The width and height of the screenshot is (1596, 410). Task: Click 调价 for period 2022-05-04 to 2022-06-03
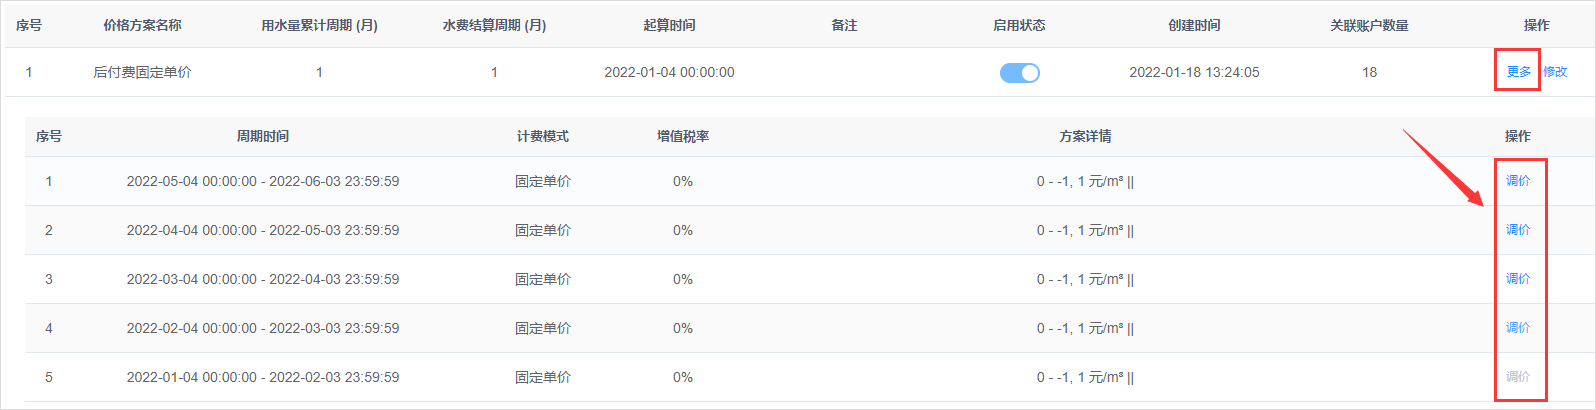click(x=1518, y=181)
